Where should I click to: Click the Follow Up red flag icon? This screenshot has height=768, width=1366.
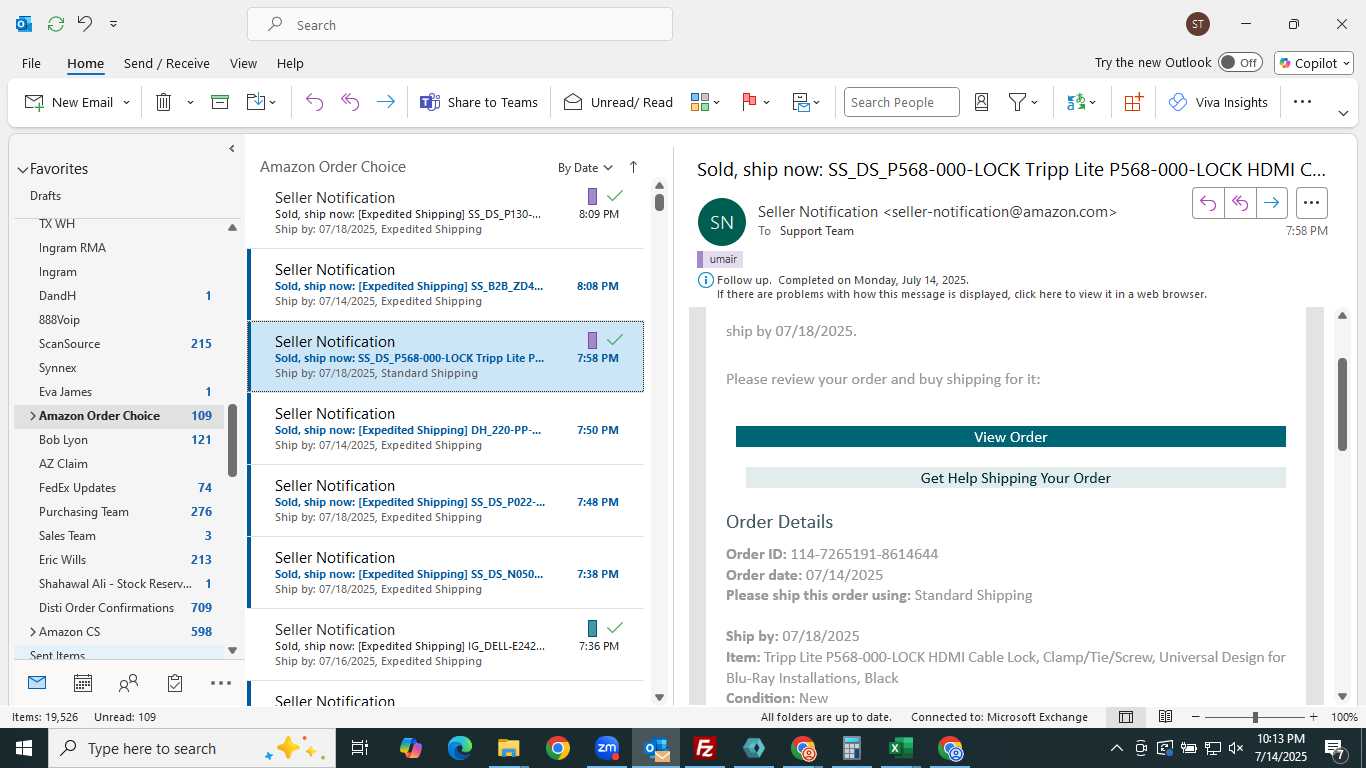(x=749, y=102)
